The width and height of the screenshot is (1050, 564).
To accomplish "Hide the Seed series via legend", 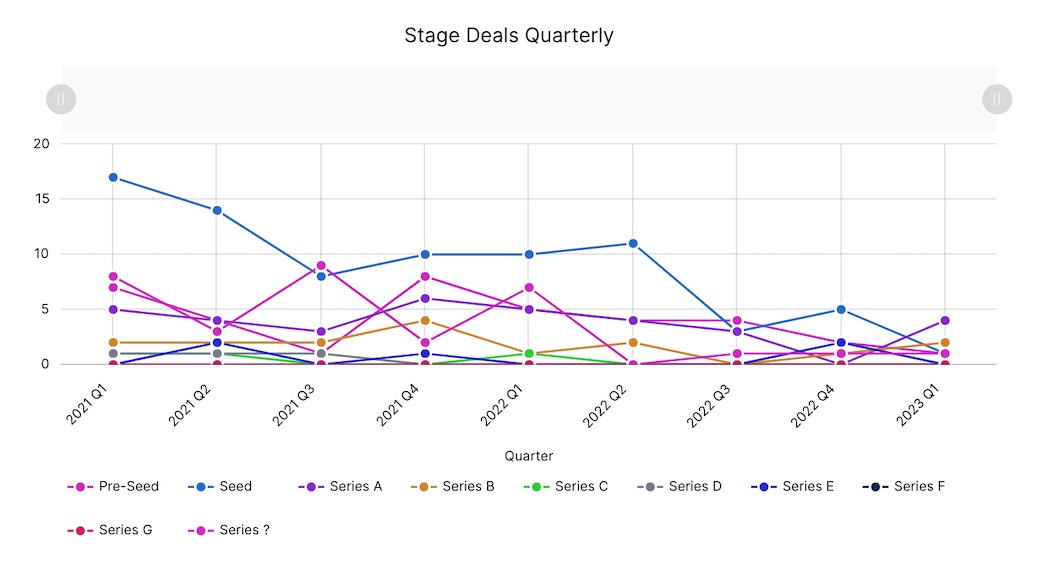I will tap(221, 487).
